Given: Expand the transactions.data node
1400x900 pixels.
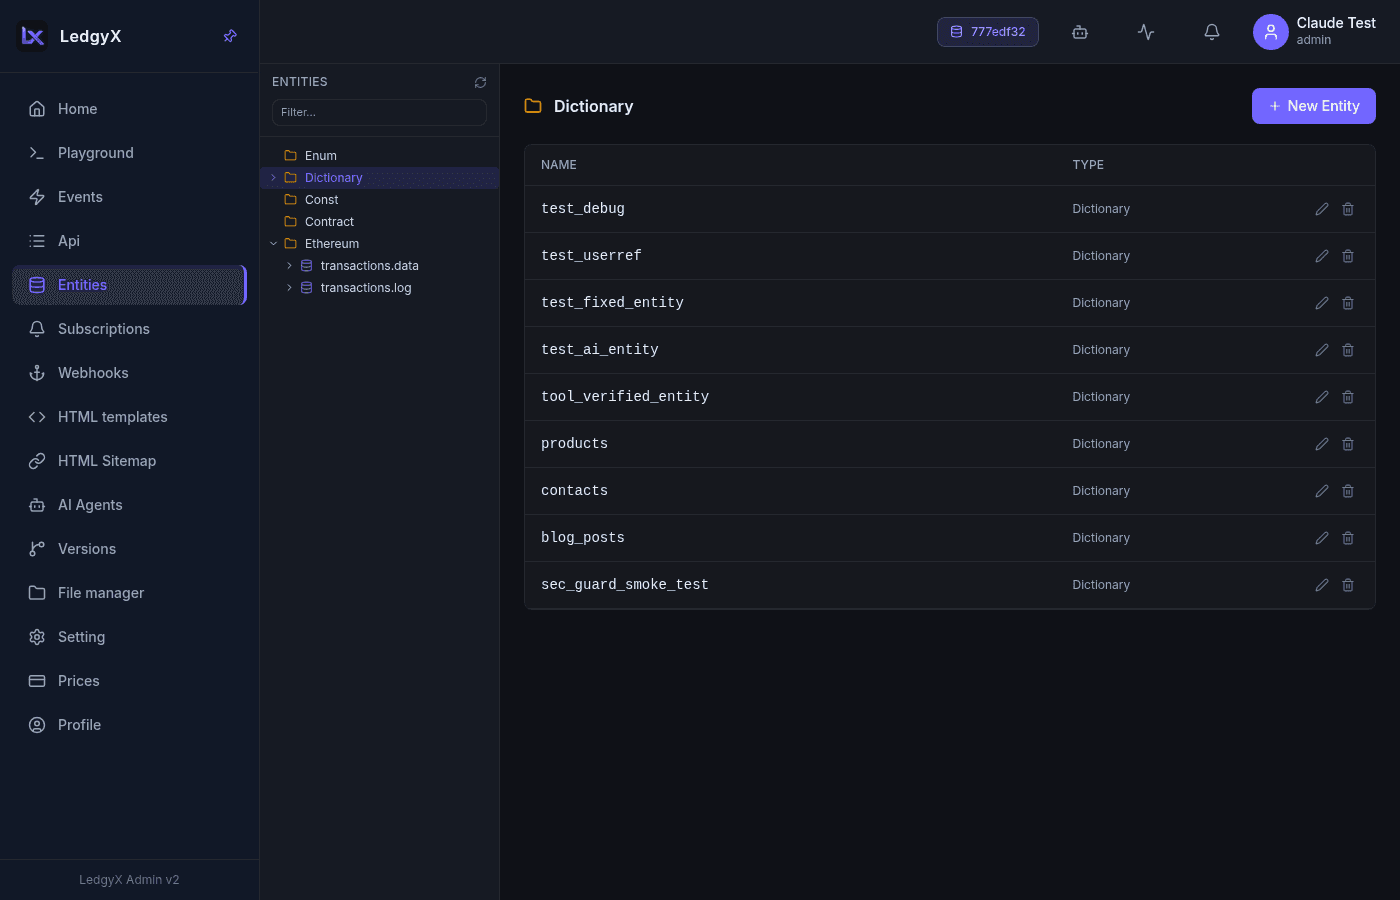Looking at the screenshot, I should pyautogui.click(x=289, y=266).
